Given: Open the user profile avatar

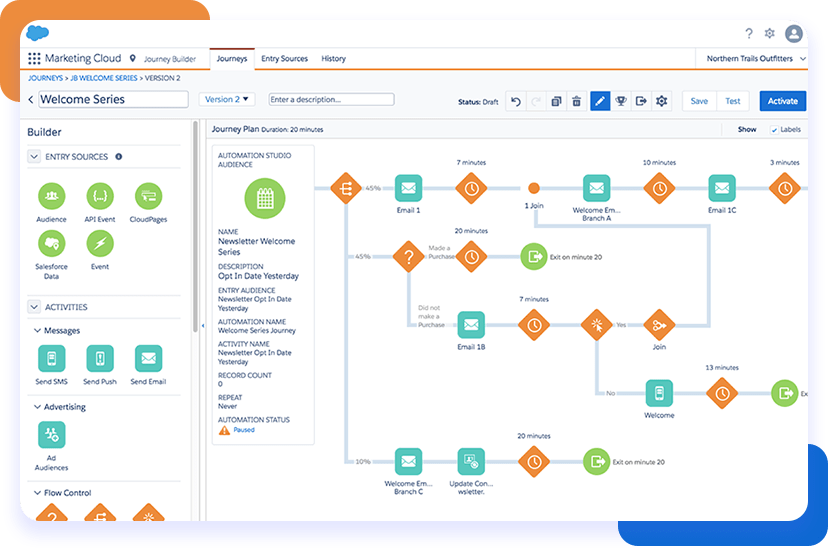Looking at the screenshot, I should point(794,33).
